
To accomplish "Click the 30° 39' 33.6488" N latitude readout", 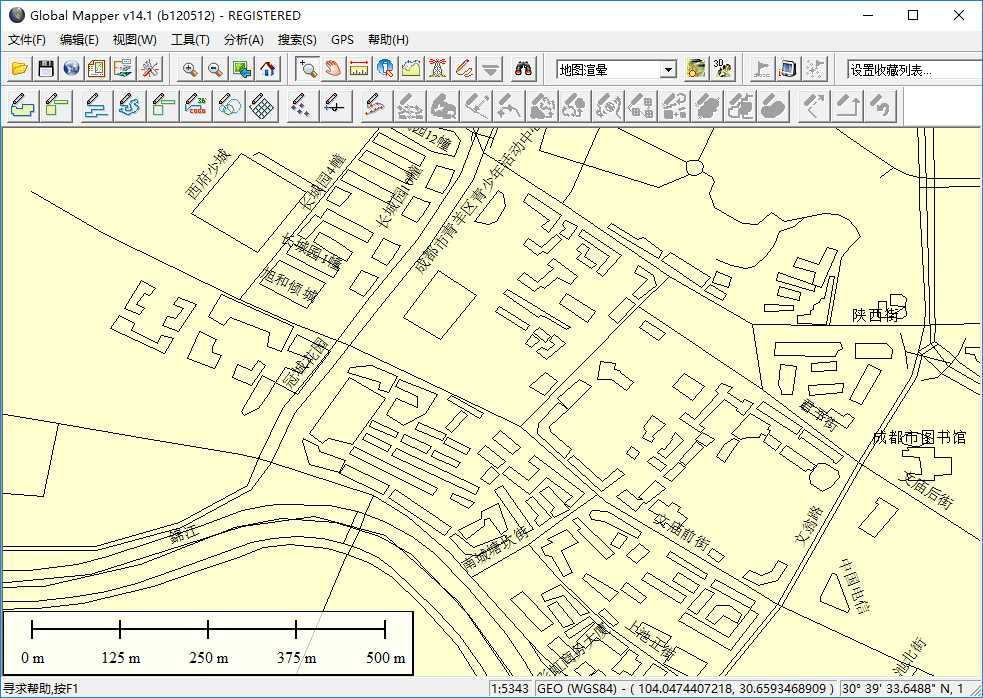I will pos(911,689).
